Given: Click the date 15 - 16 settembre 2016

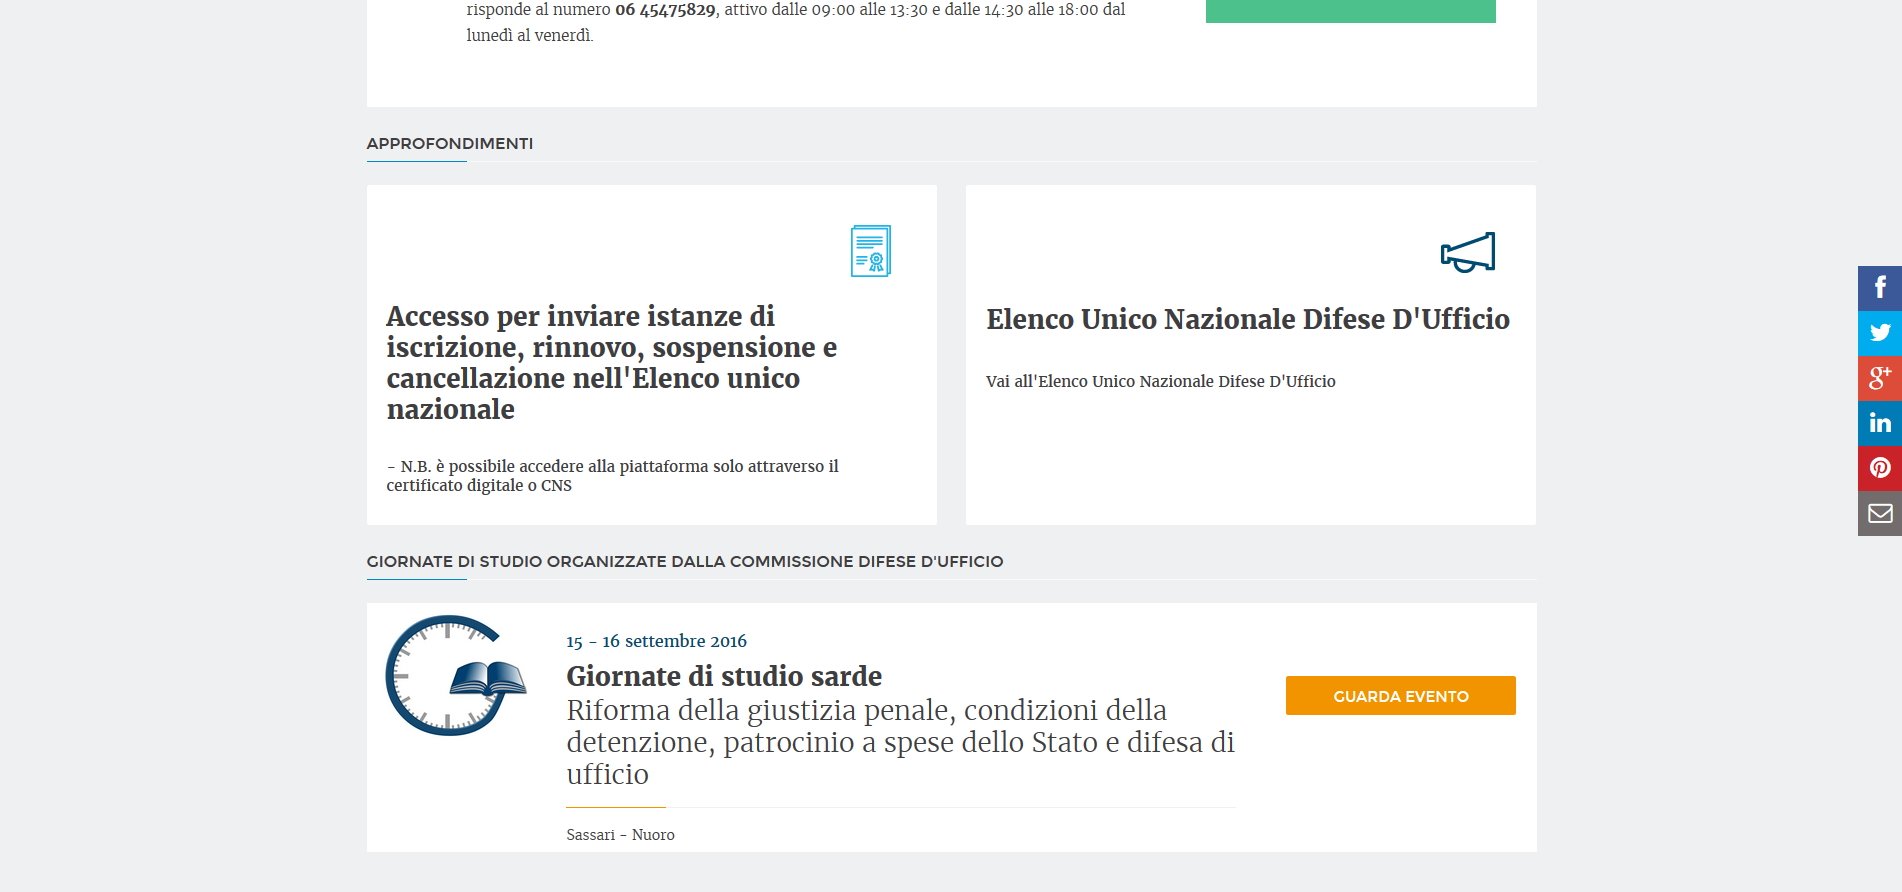Looking at the screenshot, I should [x=656, y=641].
